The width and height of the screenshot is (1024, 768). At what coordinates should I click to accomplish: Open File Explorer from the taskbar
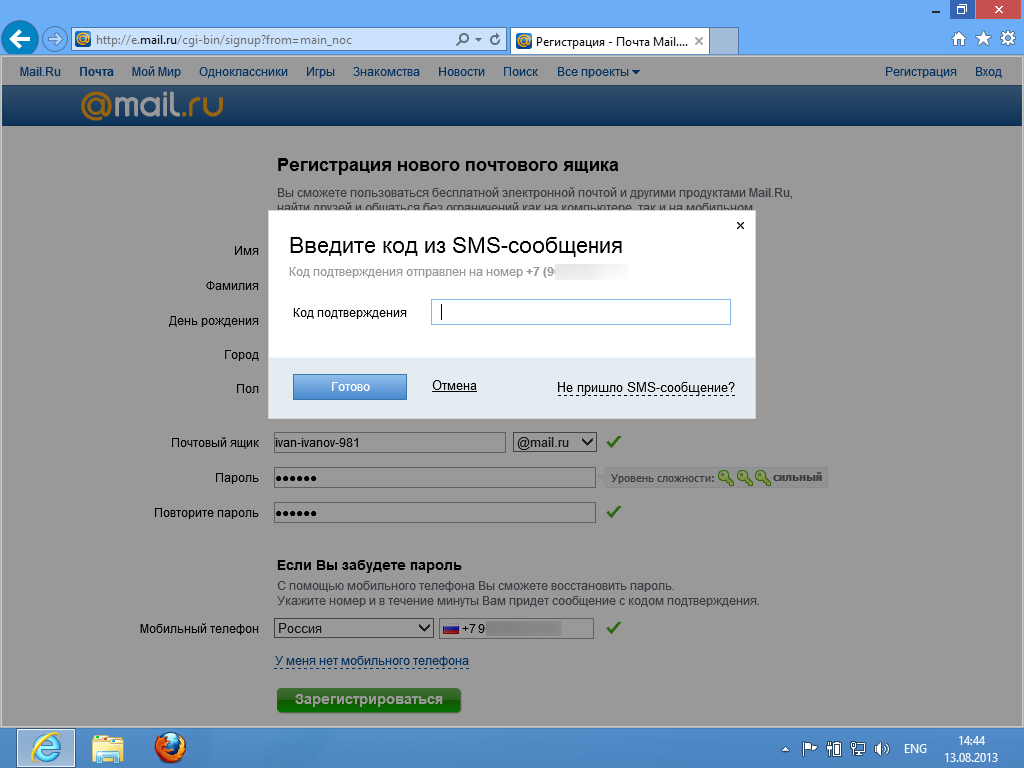(x=108, y=748)
